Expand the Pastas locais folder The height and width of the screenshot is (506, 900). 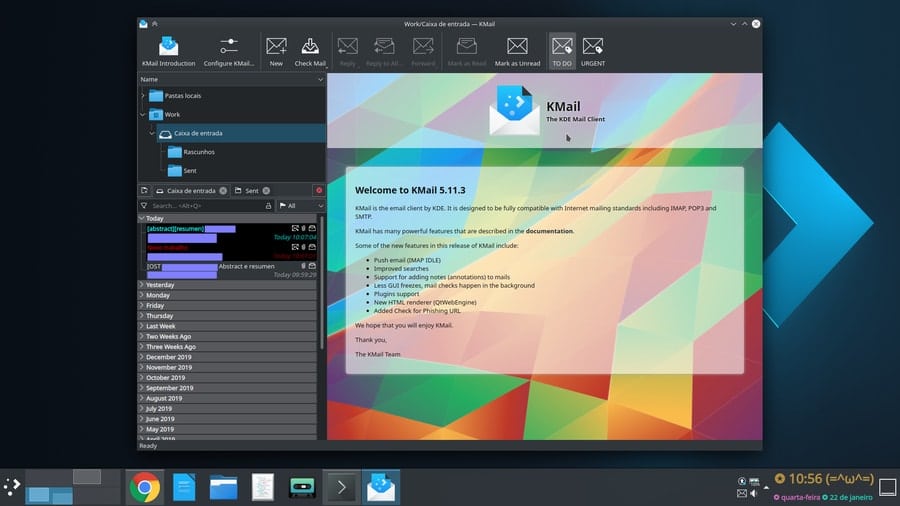coord(143,96)
